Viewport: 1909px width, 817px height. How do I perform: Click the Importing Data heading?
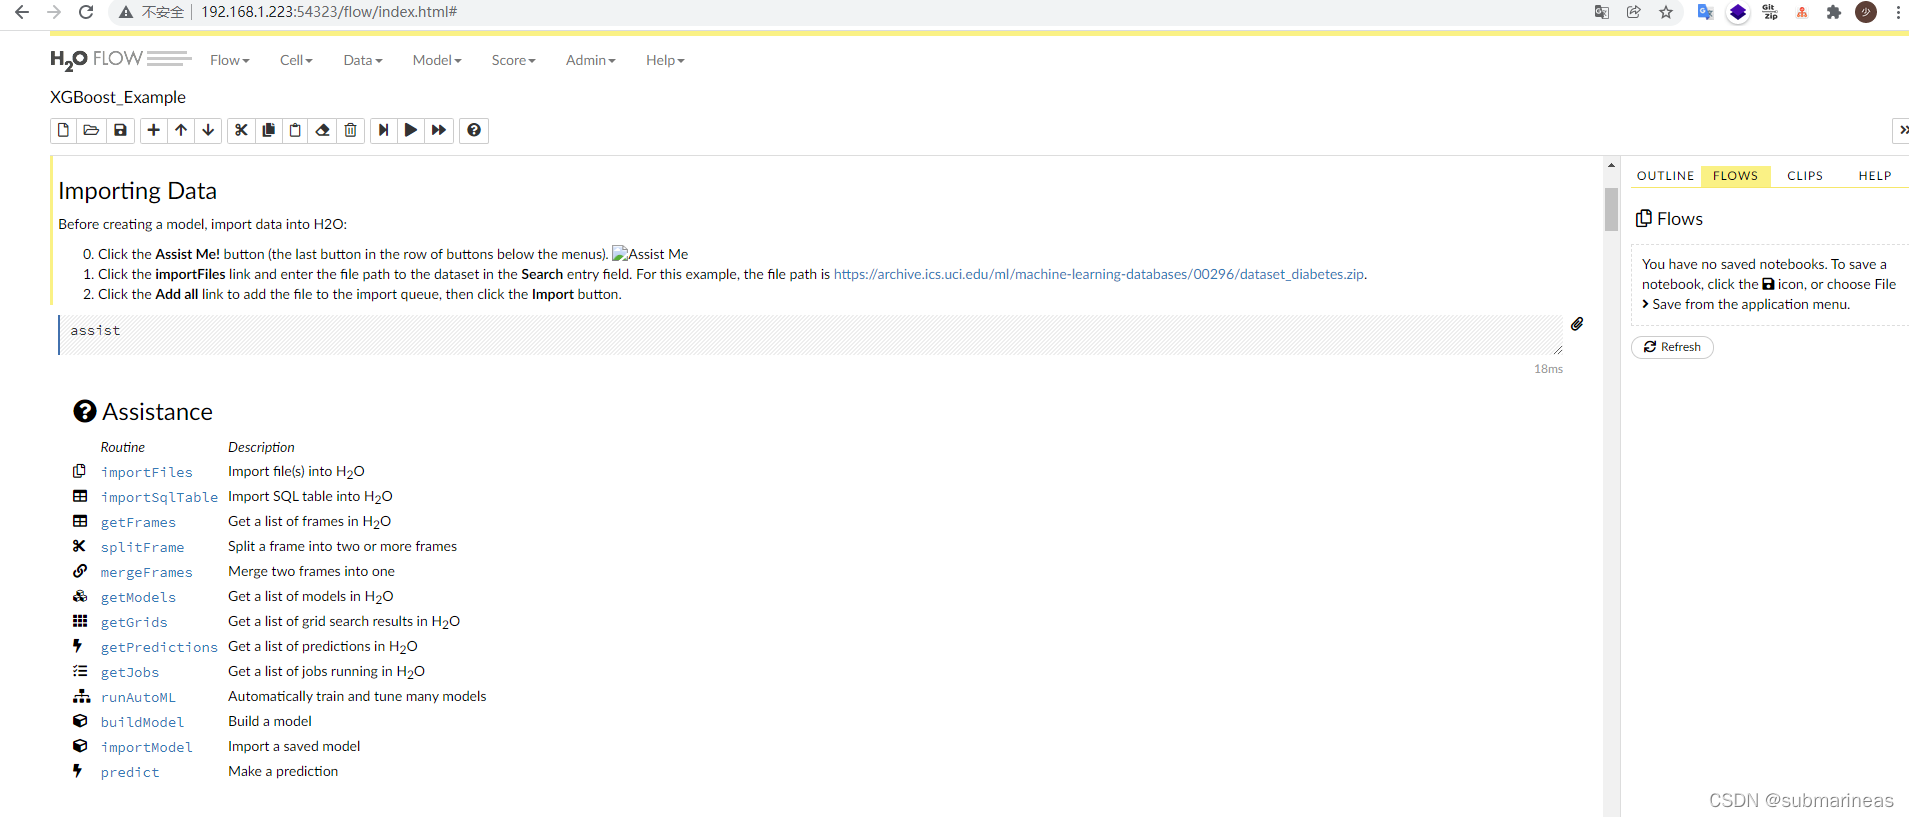[137, 191]
